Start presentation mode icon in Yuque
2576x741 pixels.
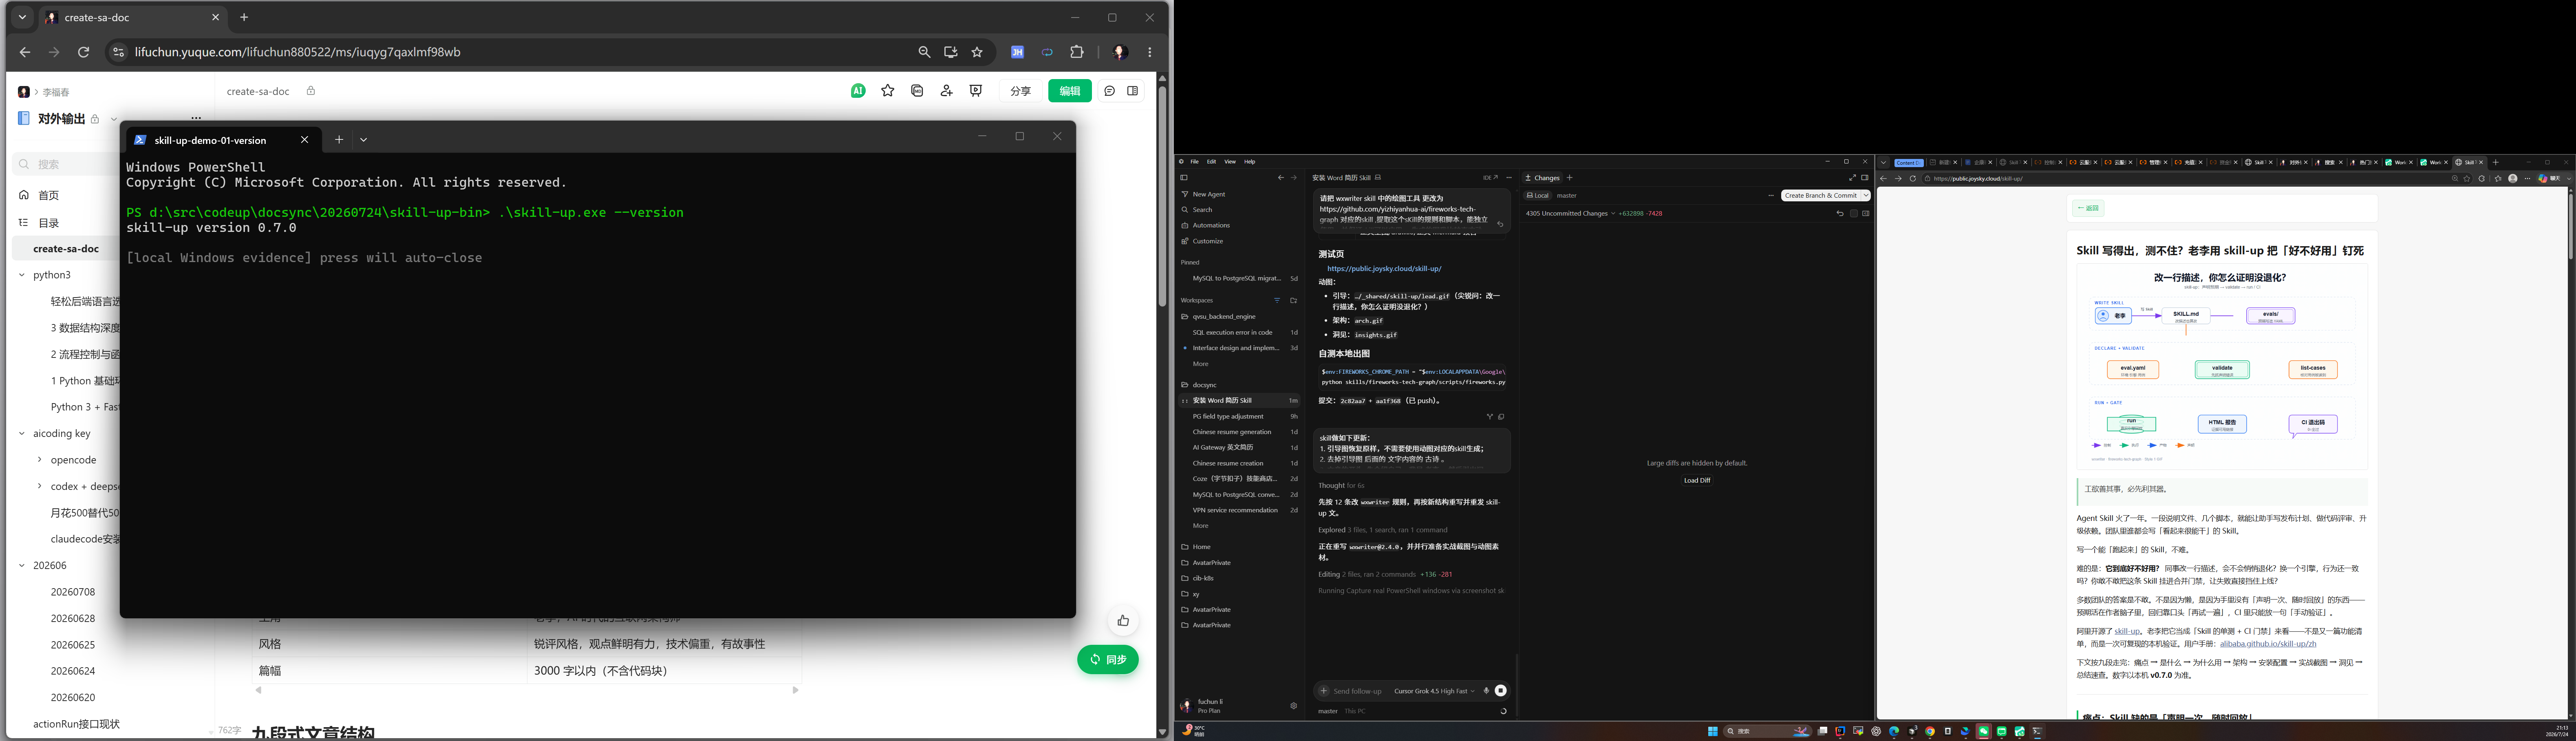tap(976, 91)
